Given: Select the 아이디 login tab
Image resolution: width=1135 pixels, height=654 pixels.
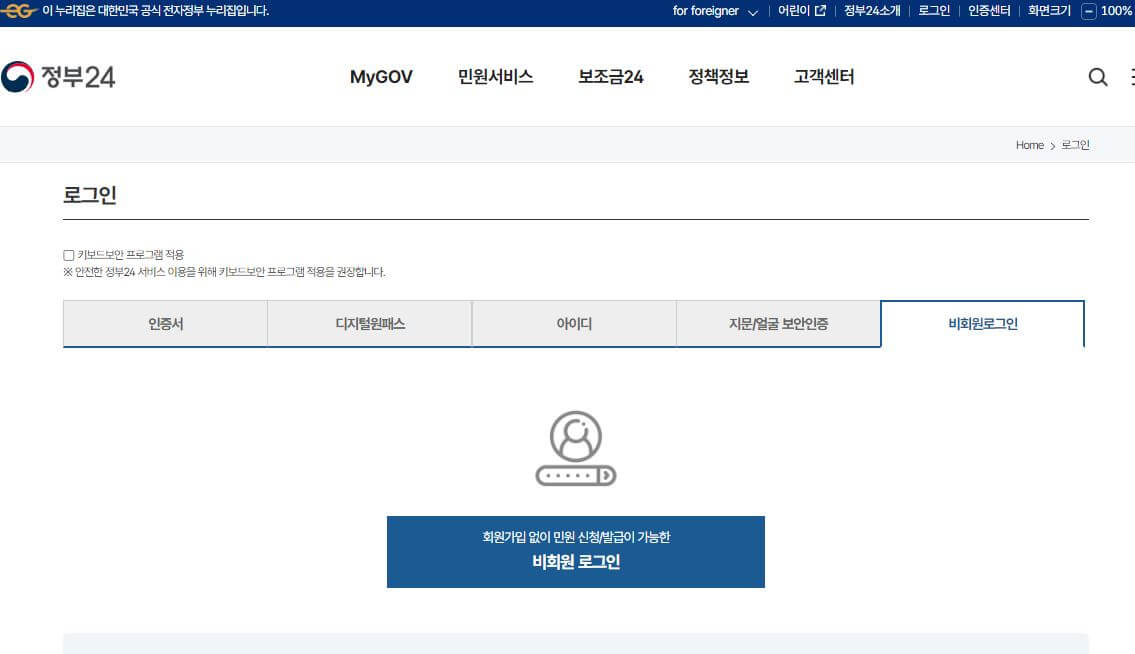Looking at the screenshot, I should (573, 323).
